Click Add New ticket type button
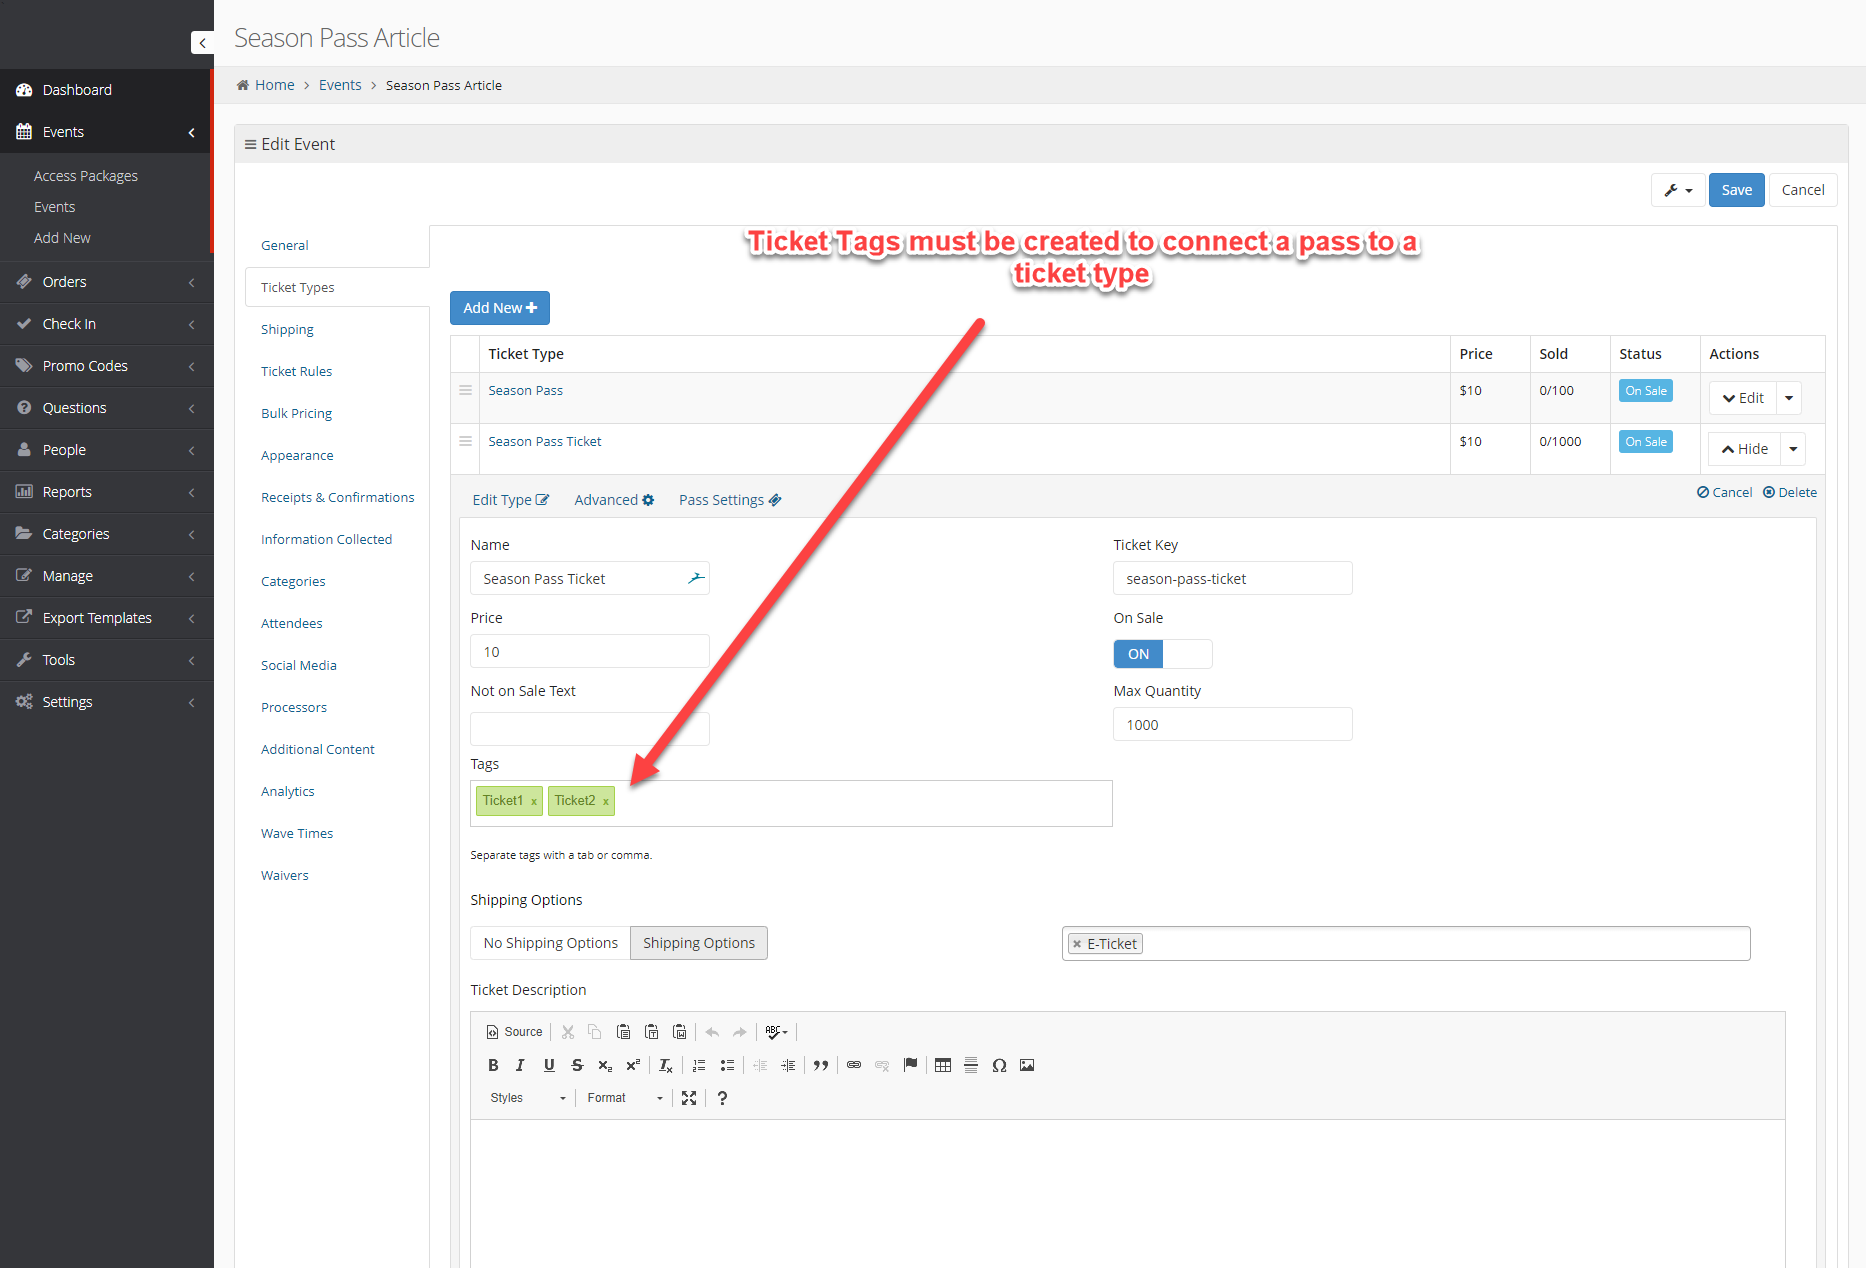The image size is (1866, 1268). click(500, 308)
